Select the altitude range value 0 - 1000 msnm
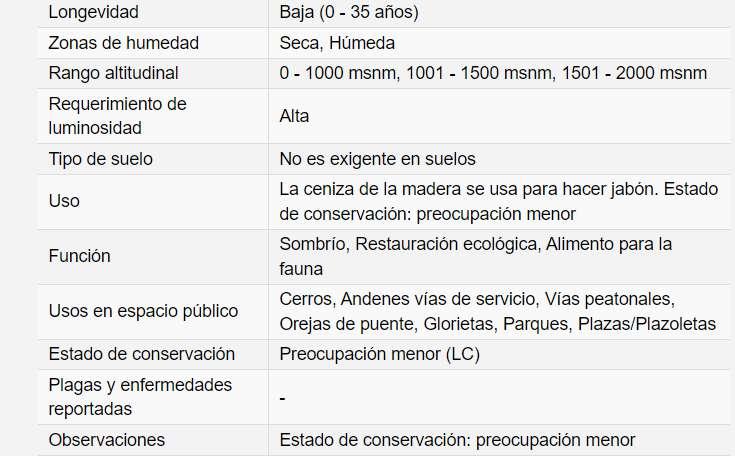This screenshot has height=456, width=735. point(335,73)
